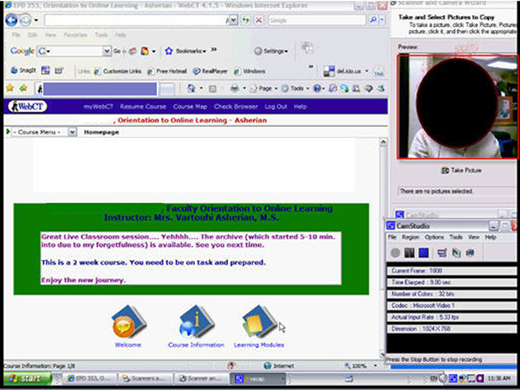Screen dimensions: 520x390
Task: Click Customize Links in Links bar
Action: pos(118,71)
